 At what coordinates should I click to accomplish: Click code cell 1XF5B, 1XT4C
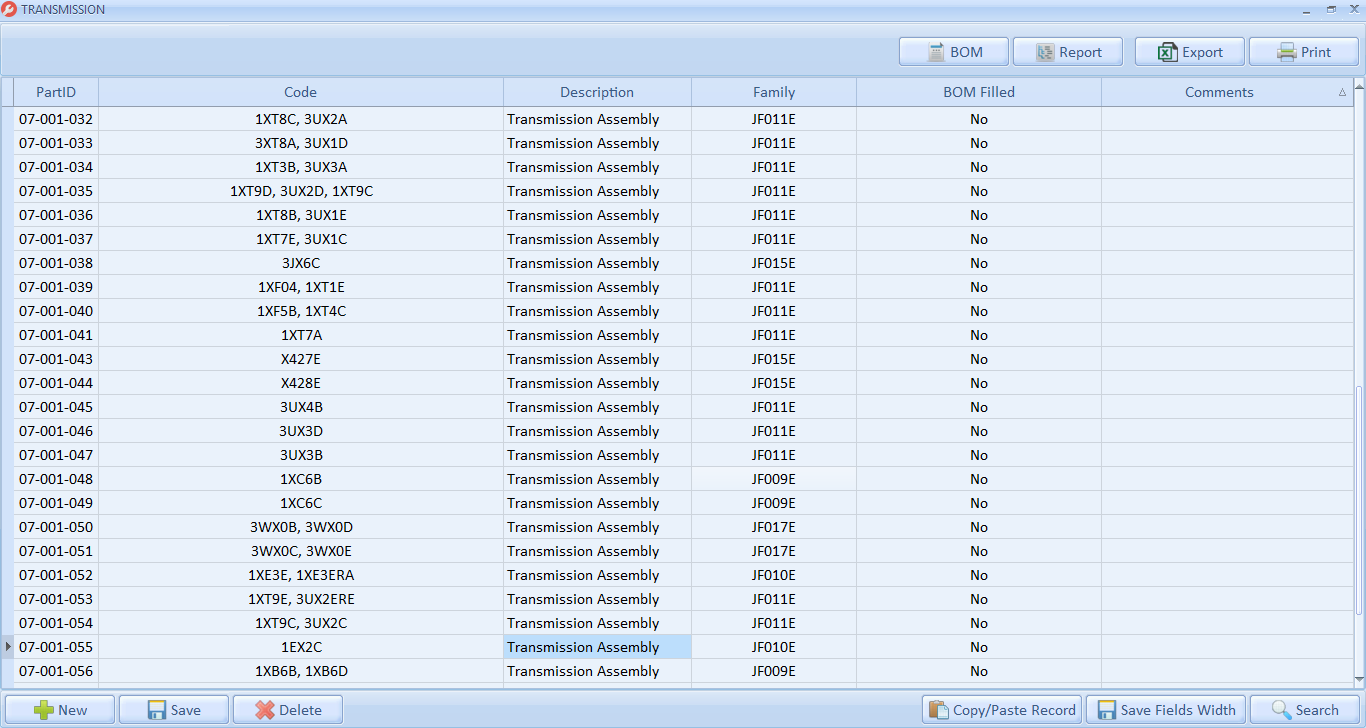tap(301, 311)
